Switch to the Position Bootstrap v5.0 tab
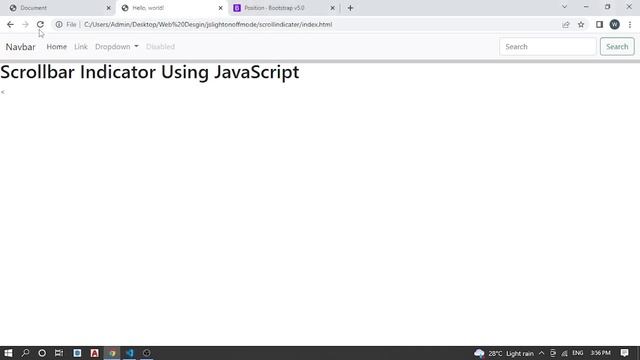This screenshot has height=360, width=640. pyautogui.click(x=283, y=8)
